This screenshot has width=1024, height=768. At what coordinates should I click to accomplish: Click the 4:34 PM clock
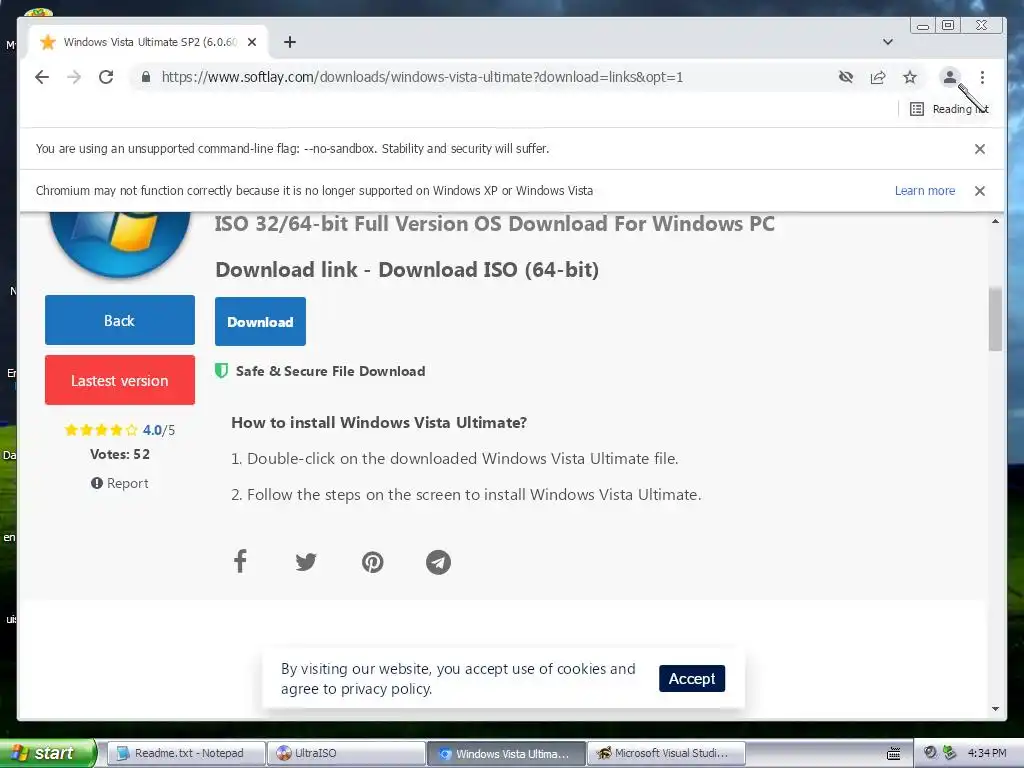(x=987, y=753)
